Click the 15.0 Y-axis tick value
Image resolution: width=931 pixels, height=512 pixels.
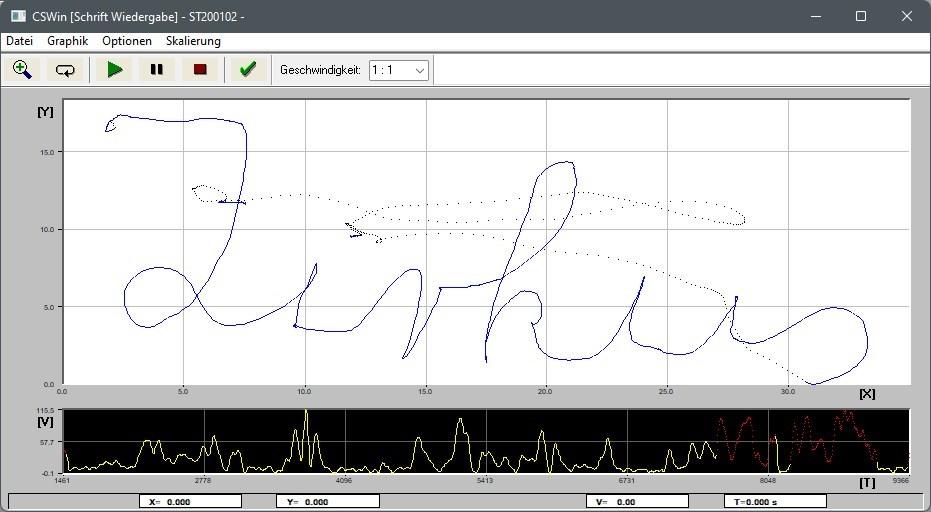[x=48, y=152]
